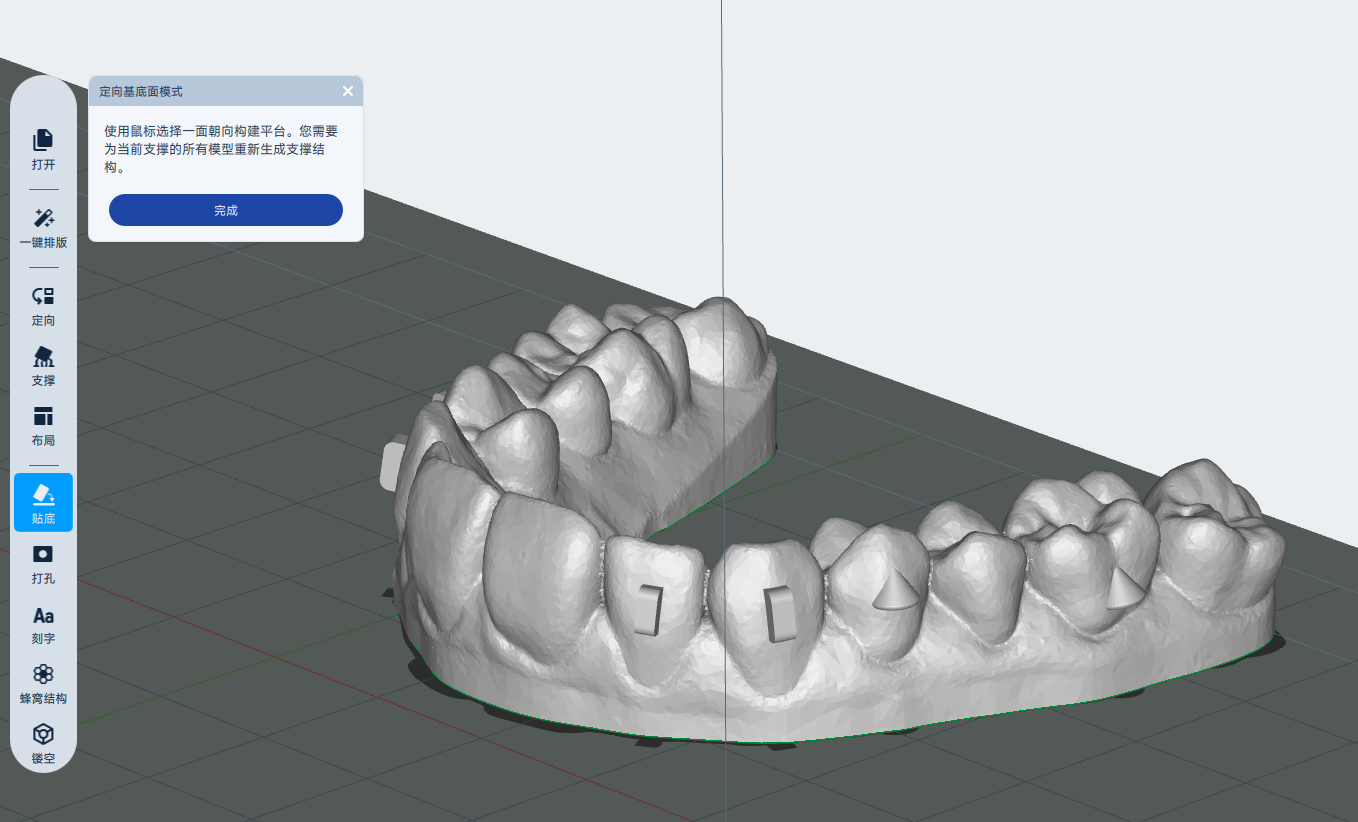This screenshot has width=1358, height=822.
Task: Select the 镂空 hollow tool
Action: pos(43,744)
